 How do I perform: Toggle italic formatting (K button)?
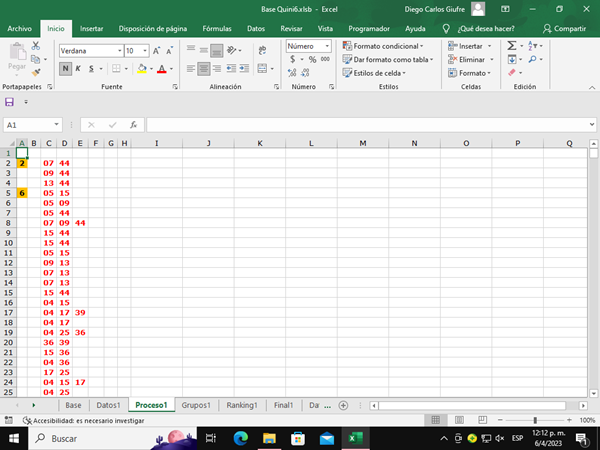(78, 68)
